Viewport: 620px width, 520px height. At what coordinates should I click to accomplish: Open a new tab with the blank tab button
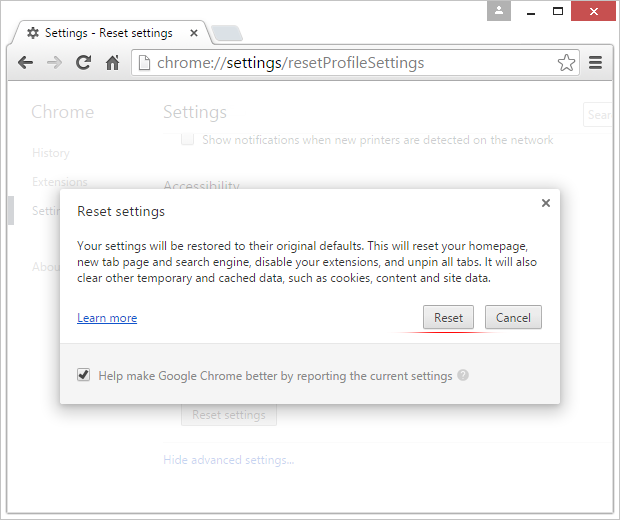point(227,33)
